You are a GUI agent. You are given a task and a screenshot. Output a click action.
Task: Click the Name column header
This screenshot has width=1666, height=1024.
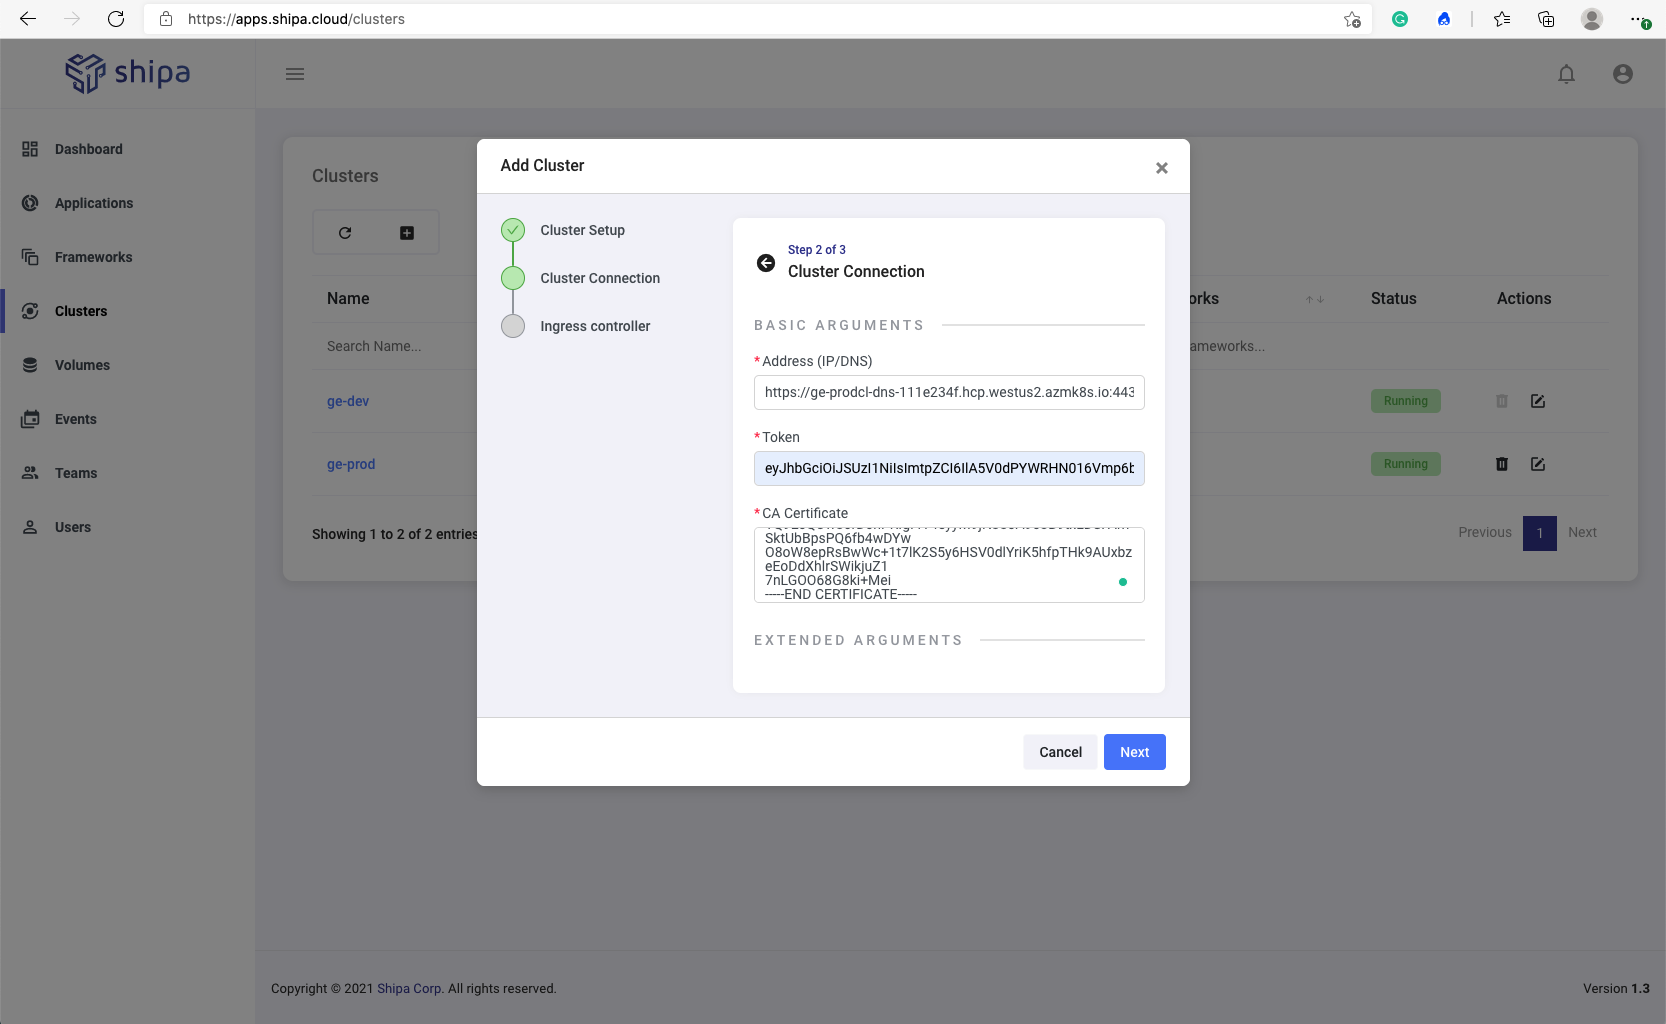point(348,298)
